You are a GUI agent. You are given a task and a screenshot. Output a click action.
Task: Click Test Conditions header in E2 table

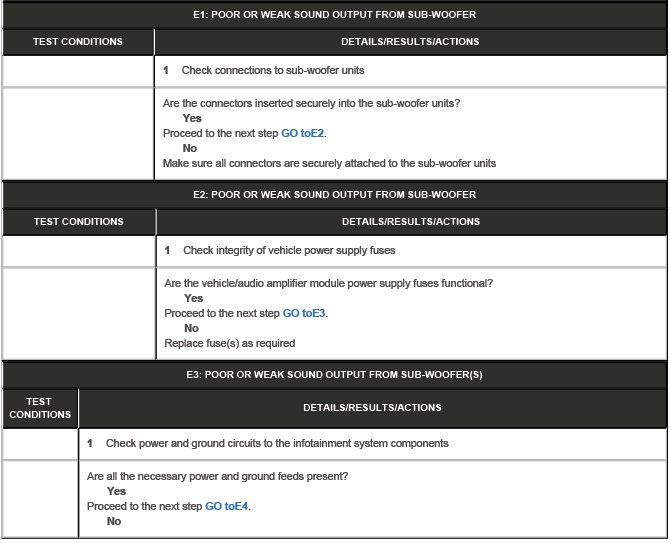pyautogui.click(x=79, y=221)
